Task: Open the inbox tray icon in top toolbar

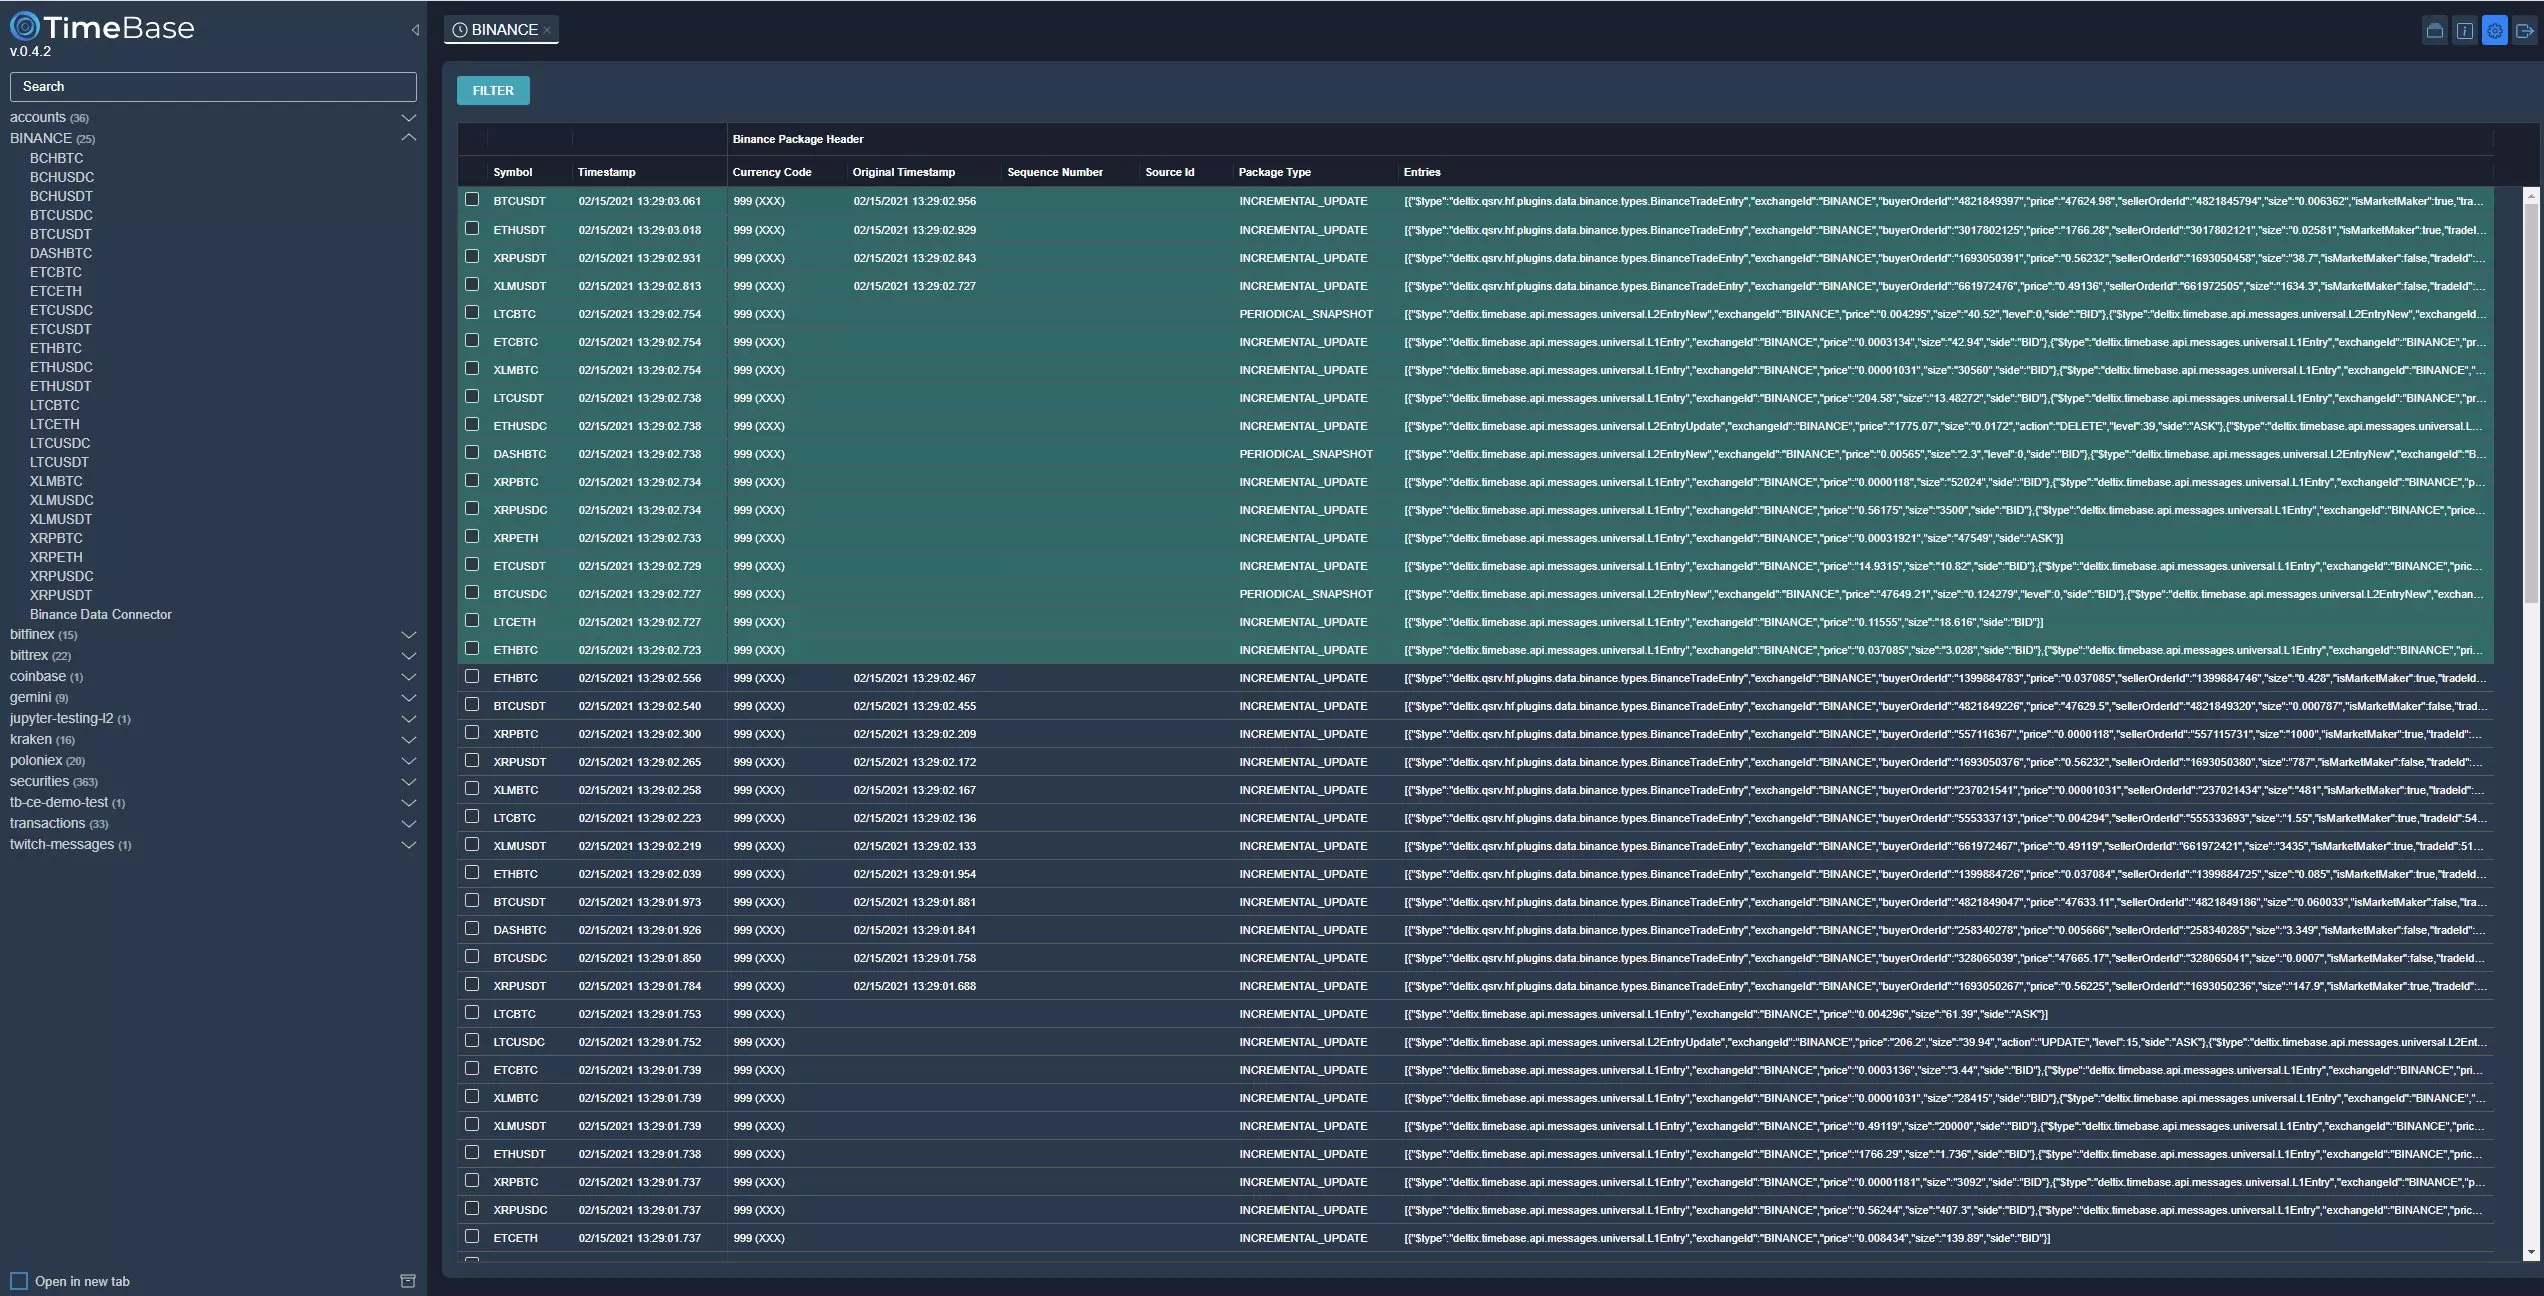Action: tap(2435, 31)
